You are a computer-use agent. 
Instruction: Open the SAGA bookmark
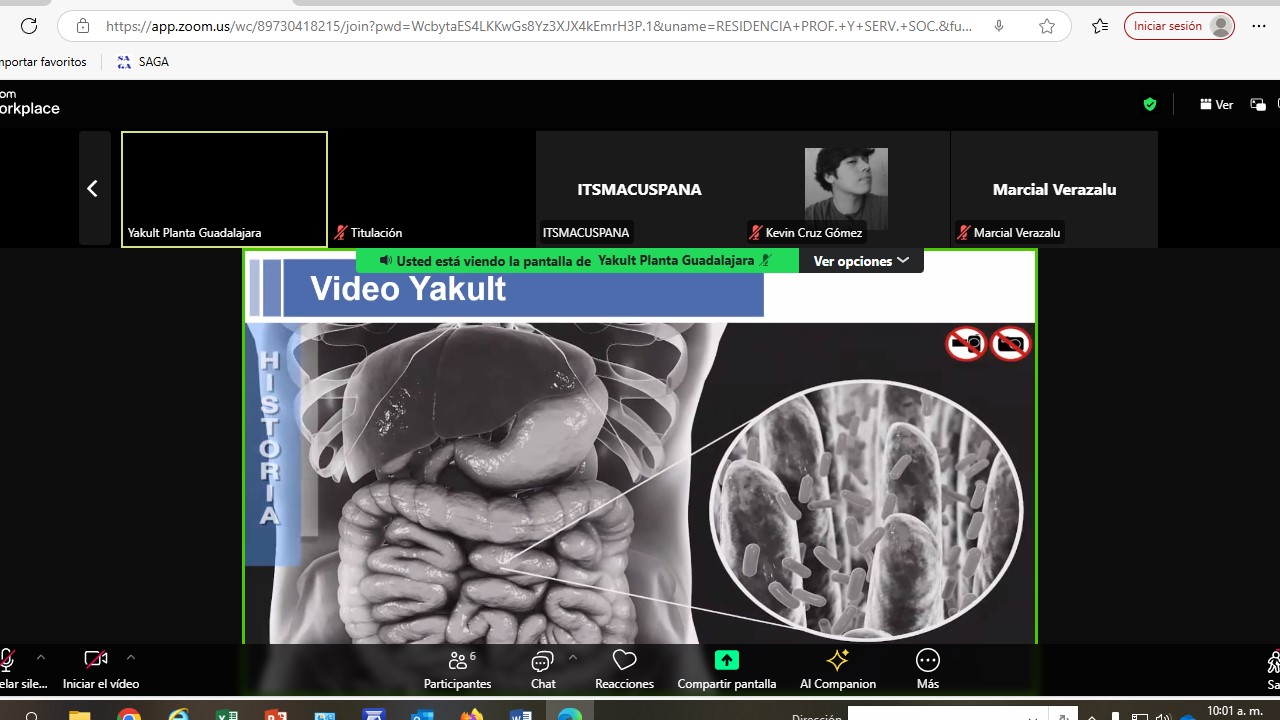143,62
